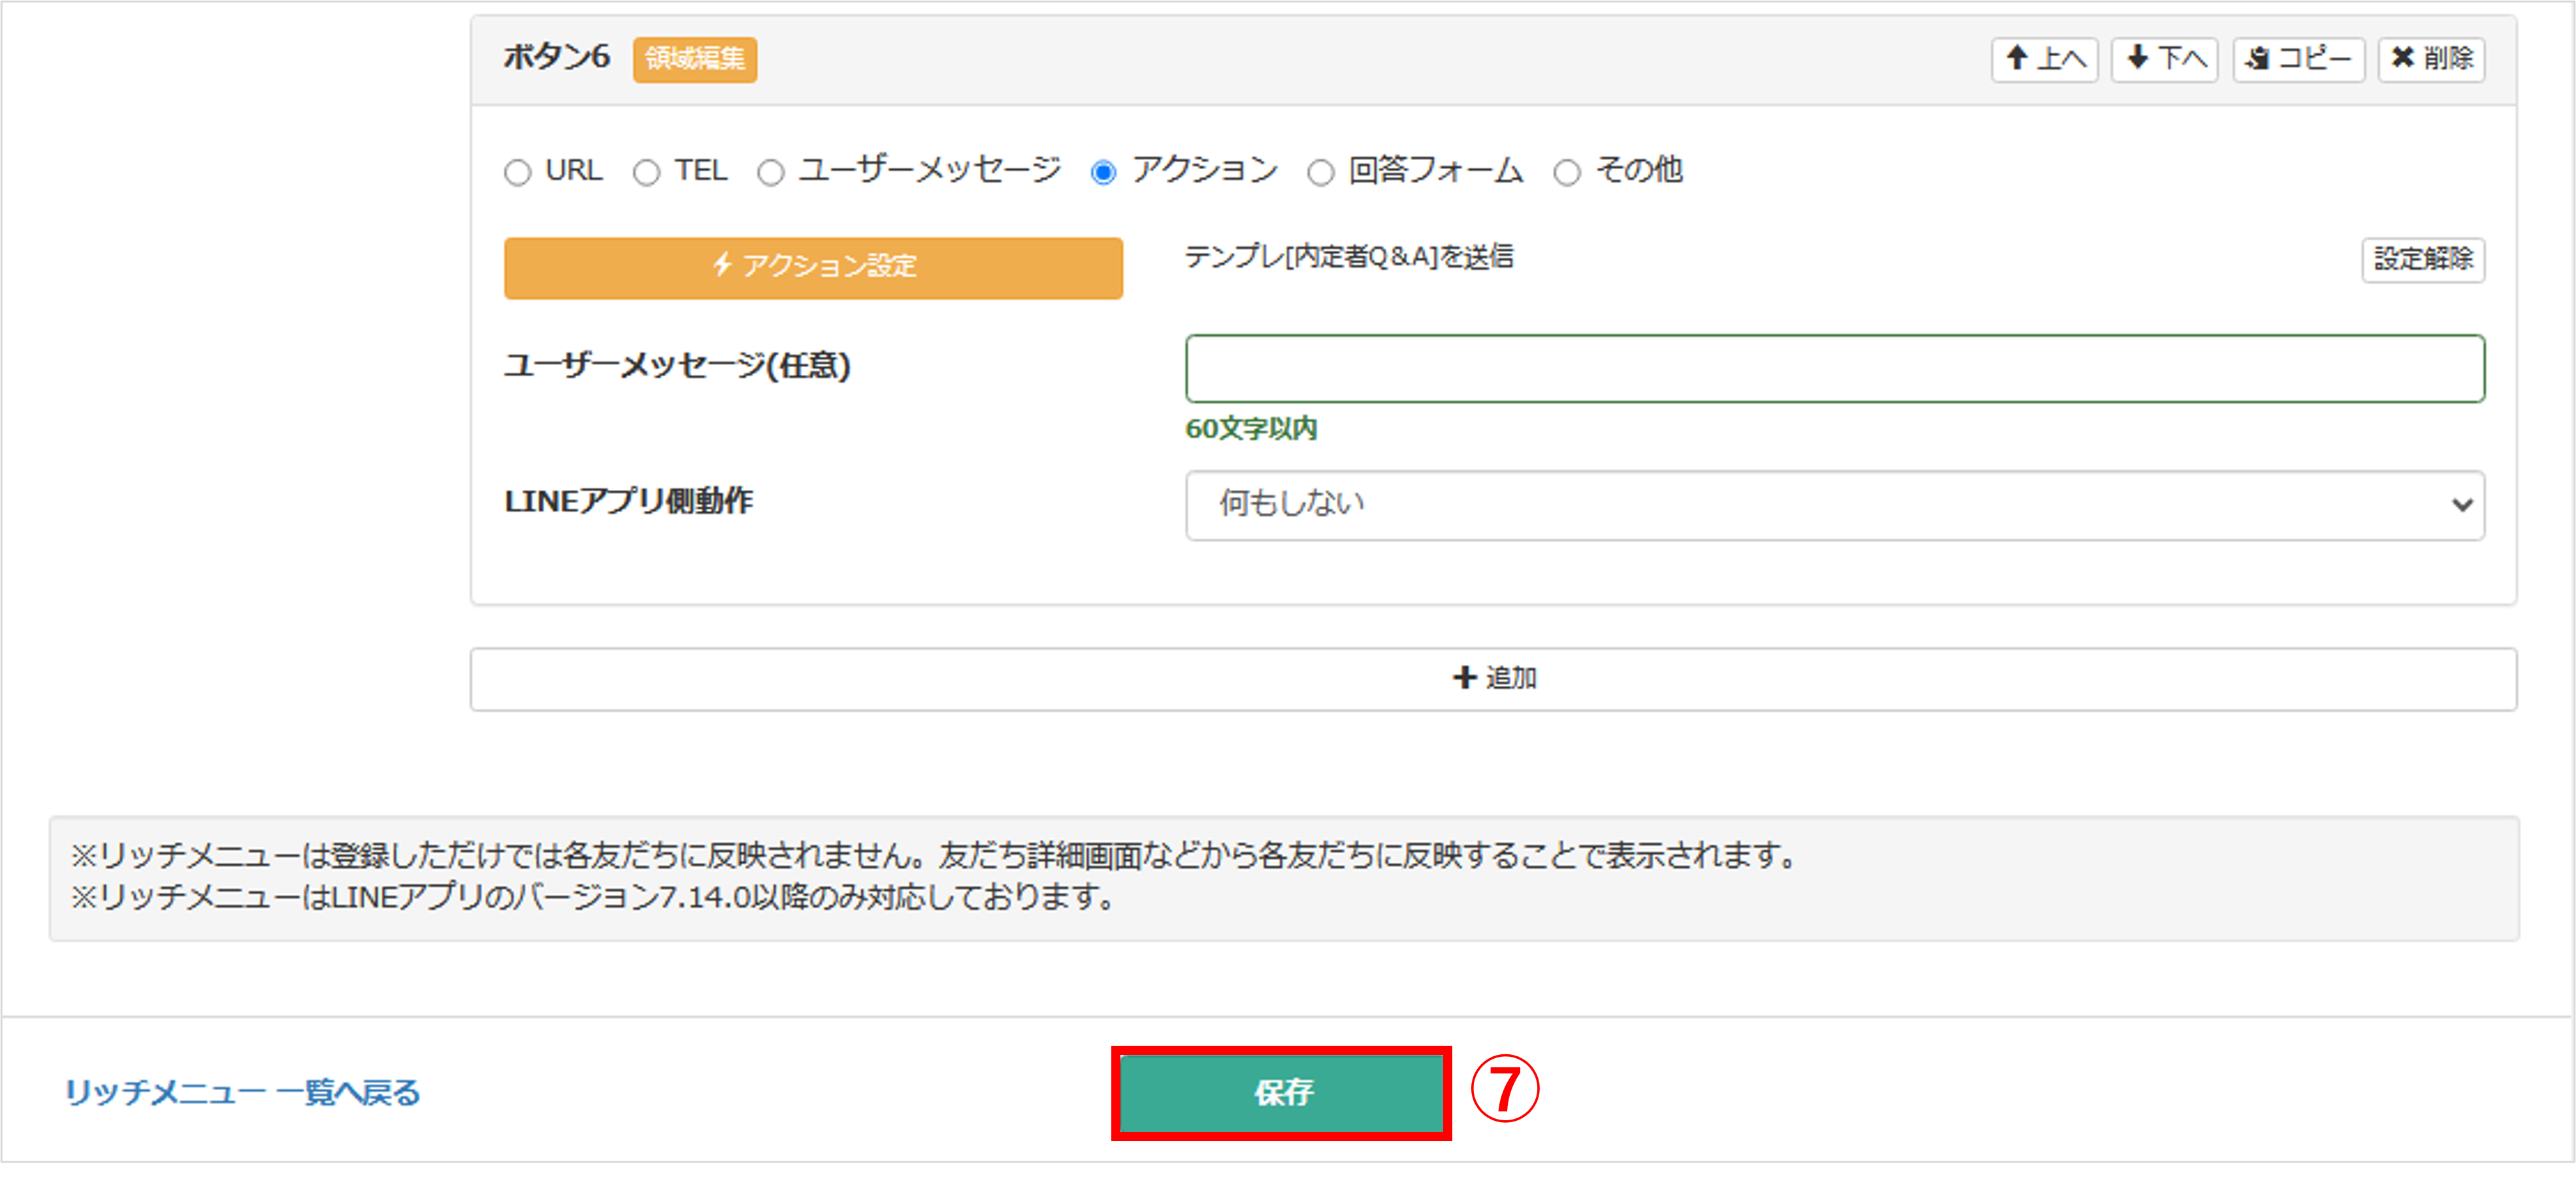Select the 回答フォーム radio option
The height and width of the screenshot is (1179, 2576).
click(1321, 172)
